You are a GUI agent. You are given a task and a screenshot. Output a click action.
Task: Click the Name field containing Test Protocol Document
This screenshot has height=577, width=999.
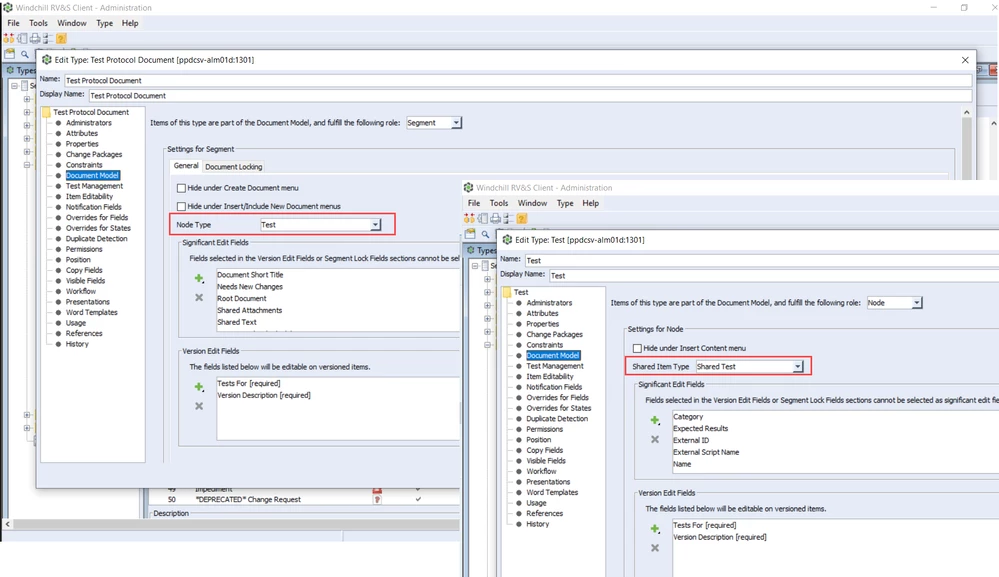(517, 80)
